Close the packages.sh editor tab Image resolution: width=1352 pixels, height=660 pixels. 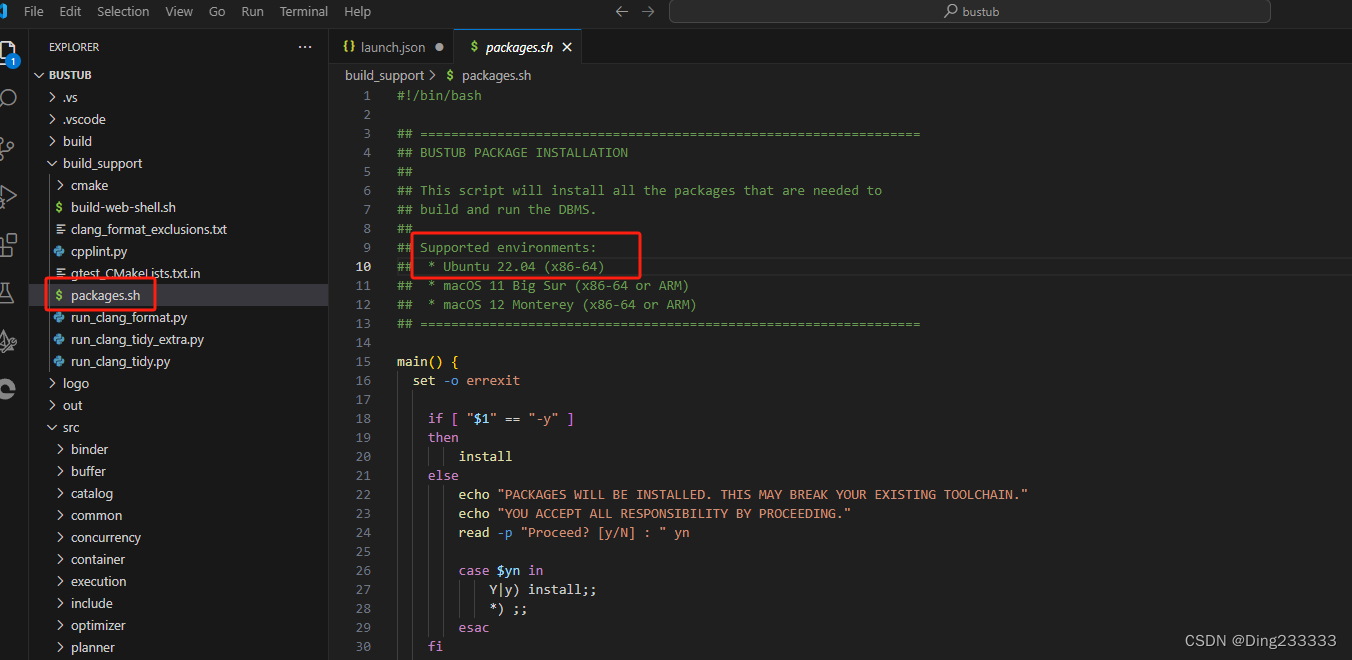(567, 47)
